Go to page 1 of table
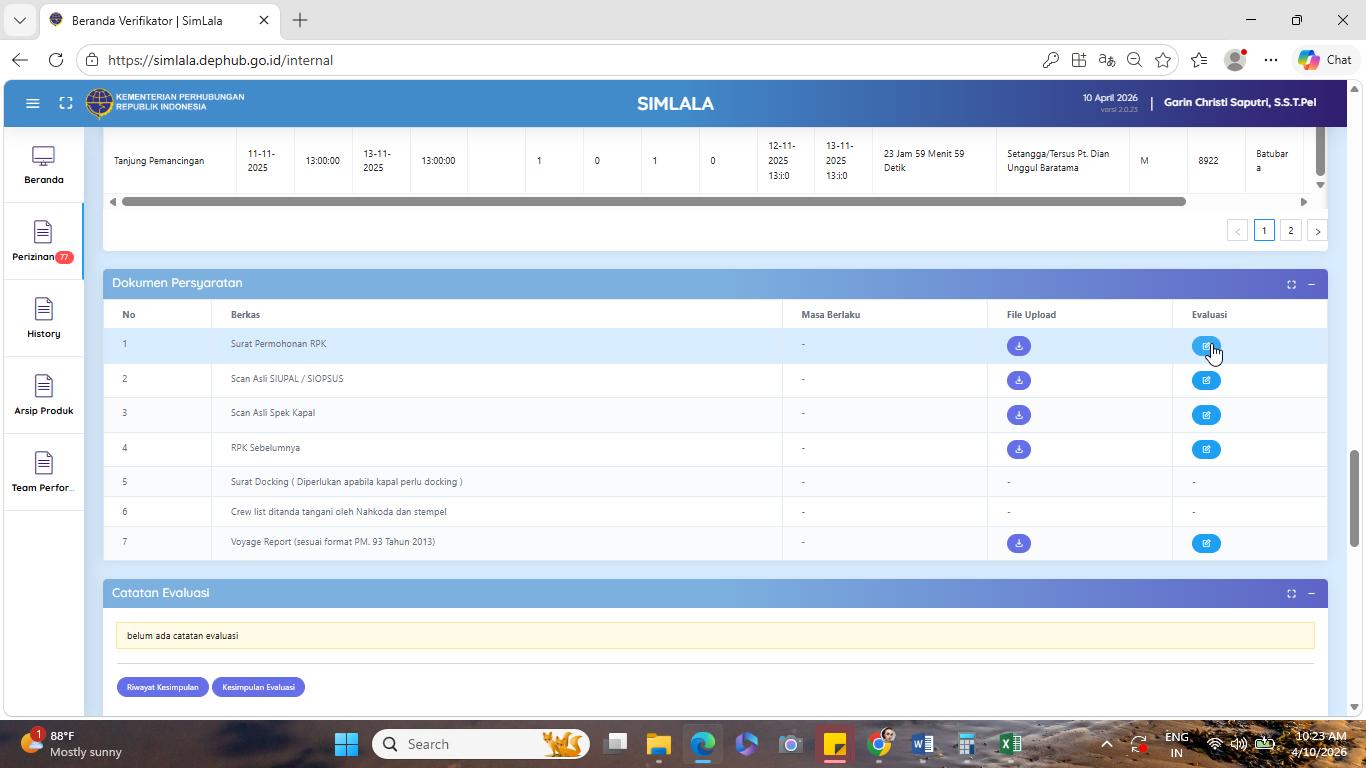The image size is (1366, 768). pyautogui.click(x=1264, y=230)
